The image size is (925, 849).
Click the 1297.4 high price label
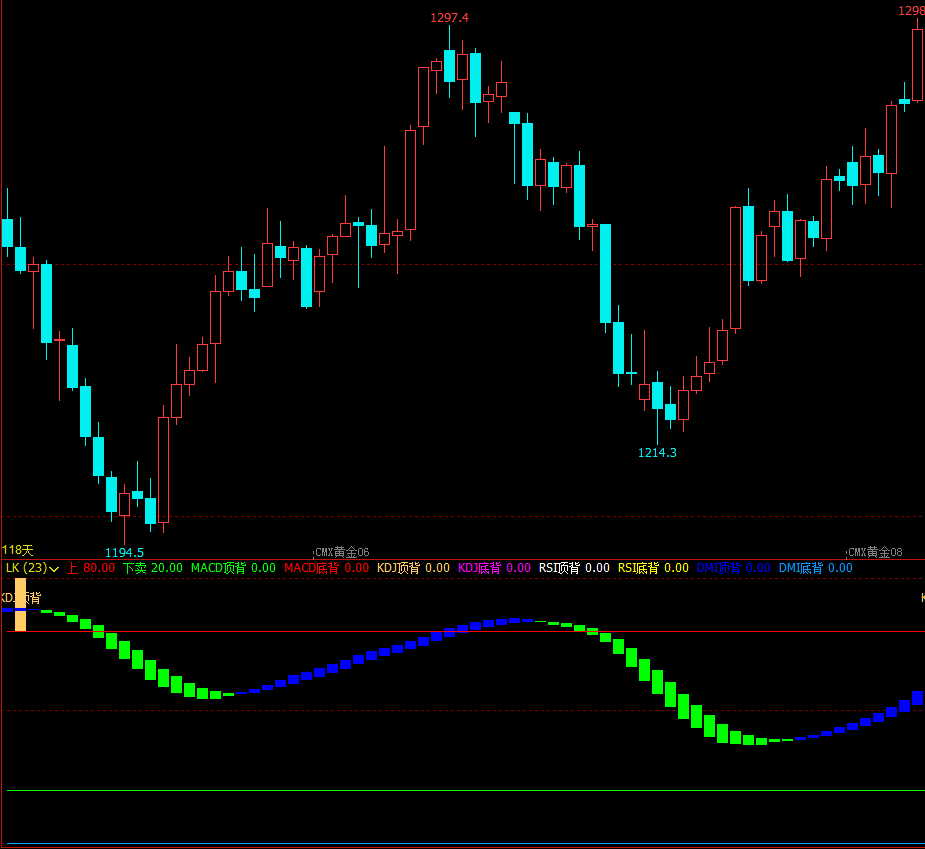tap(450, 18)
